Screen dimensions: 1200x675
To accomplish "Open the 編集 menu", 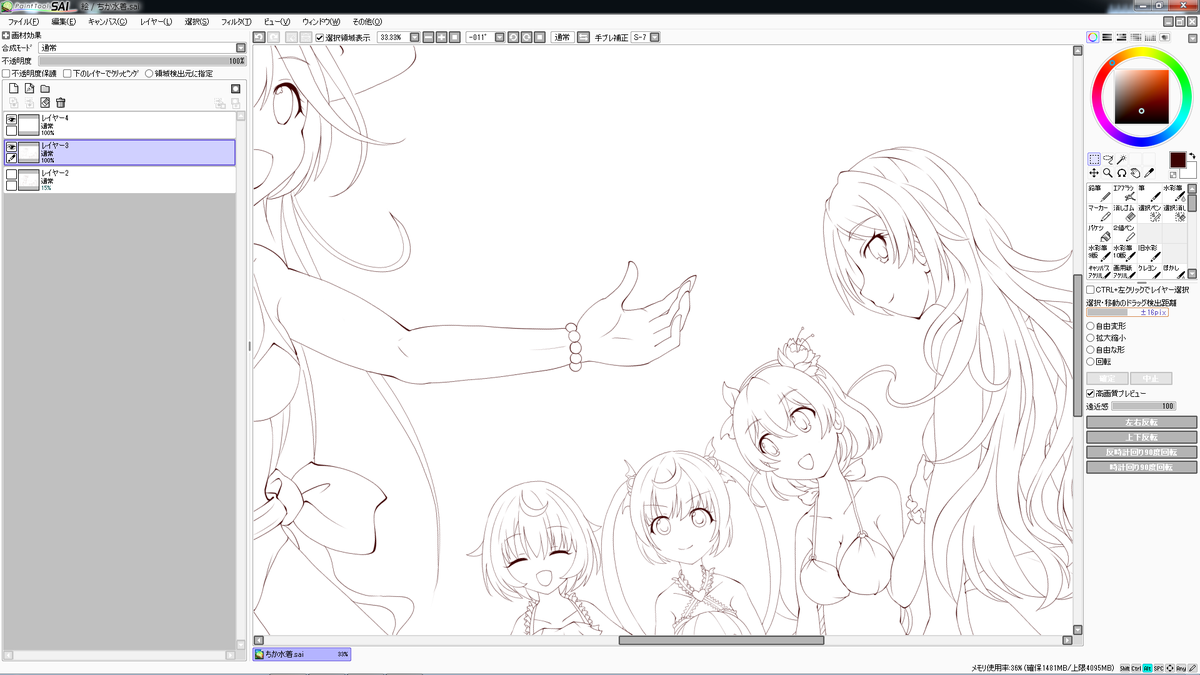I will point(63,21).
